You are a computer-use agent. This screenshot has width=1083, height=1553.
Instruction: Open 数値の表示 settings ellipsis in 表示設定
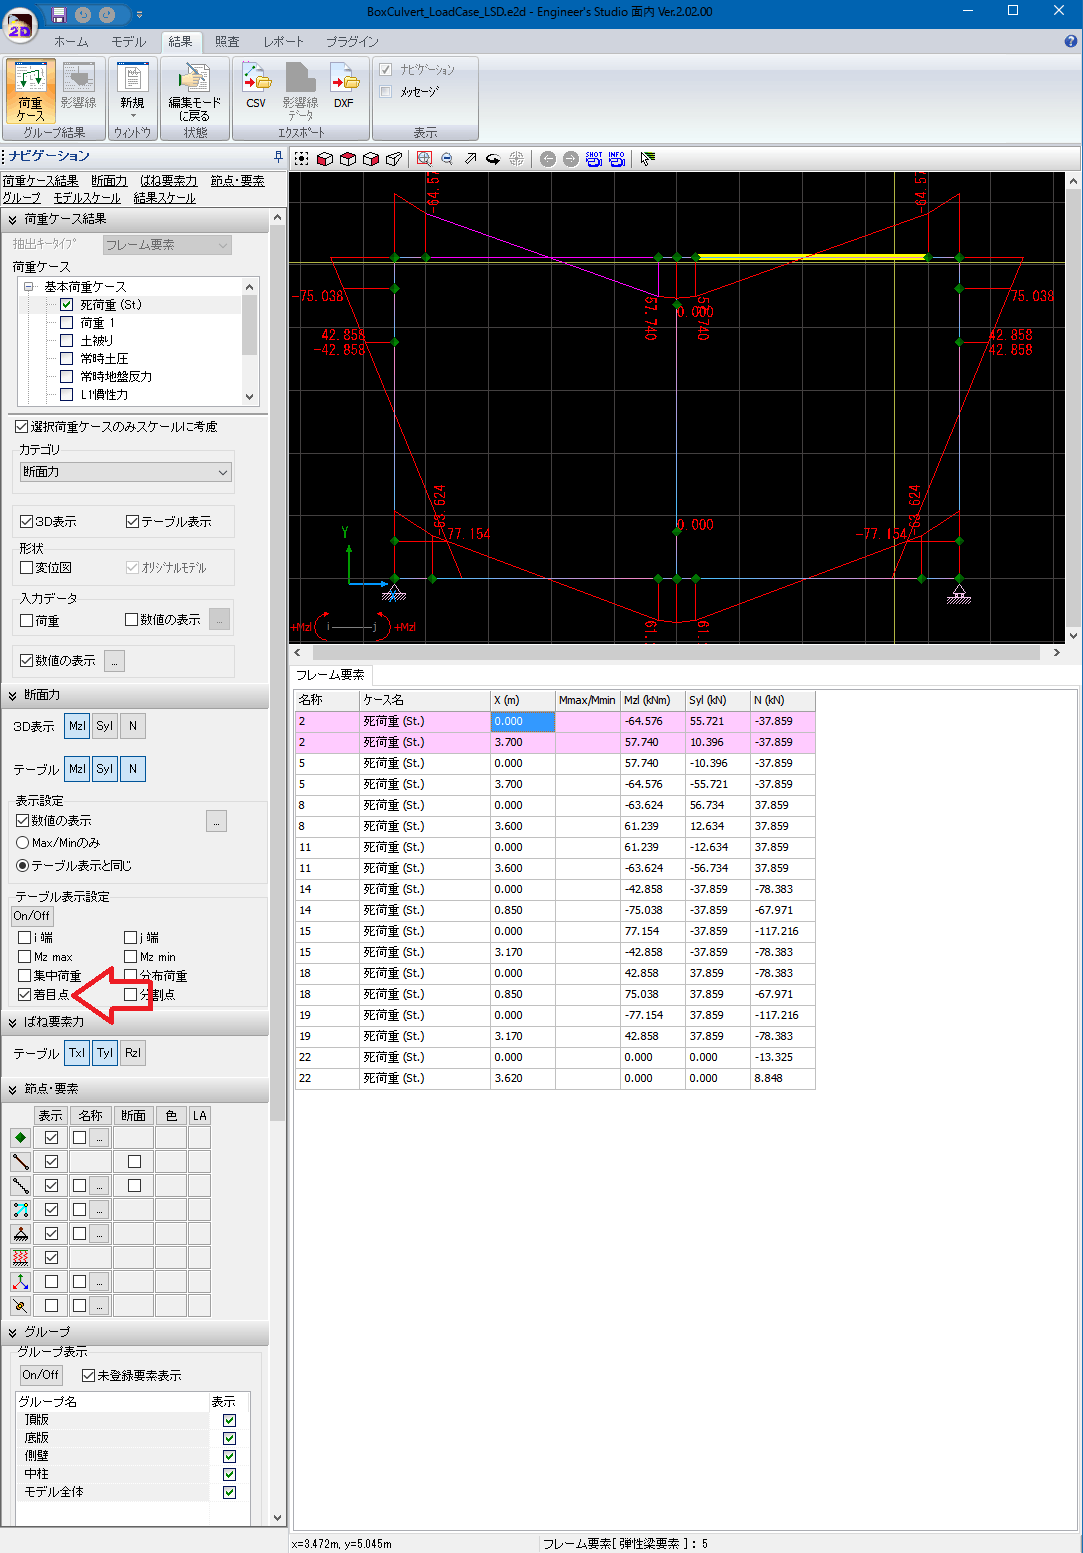[217, 821]
